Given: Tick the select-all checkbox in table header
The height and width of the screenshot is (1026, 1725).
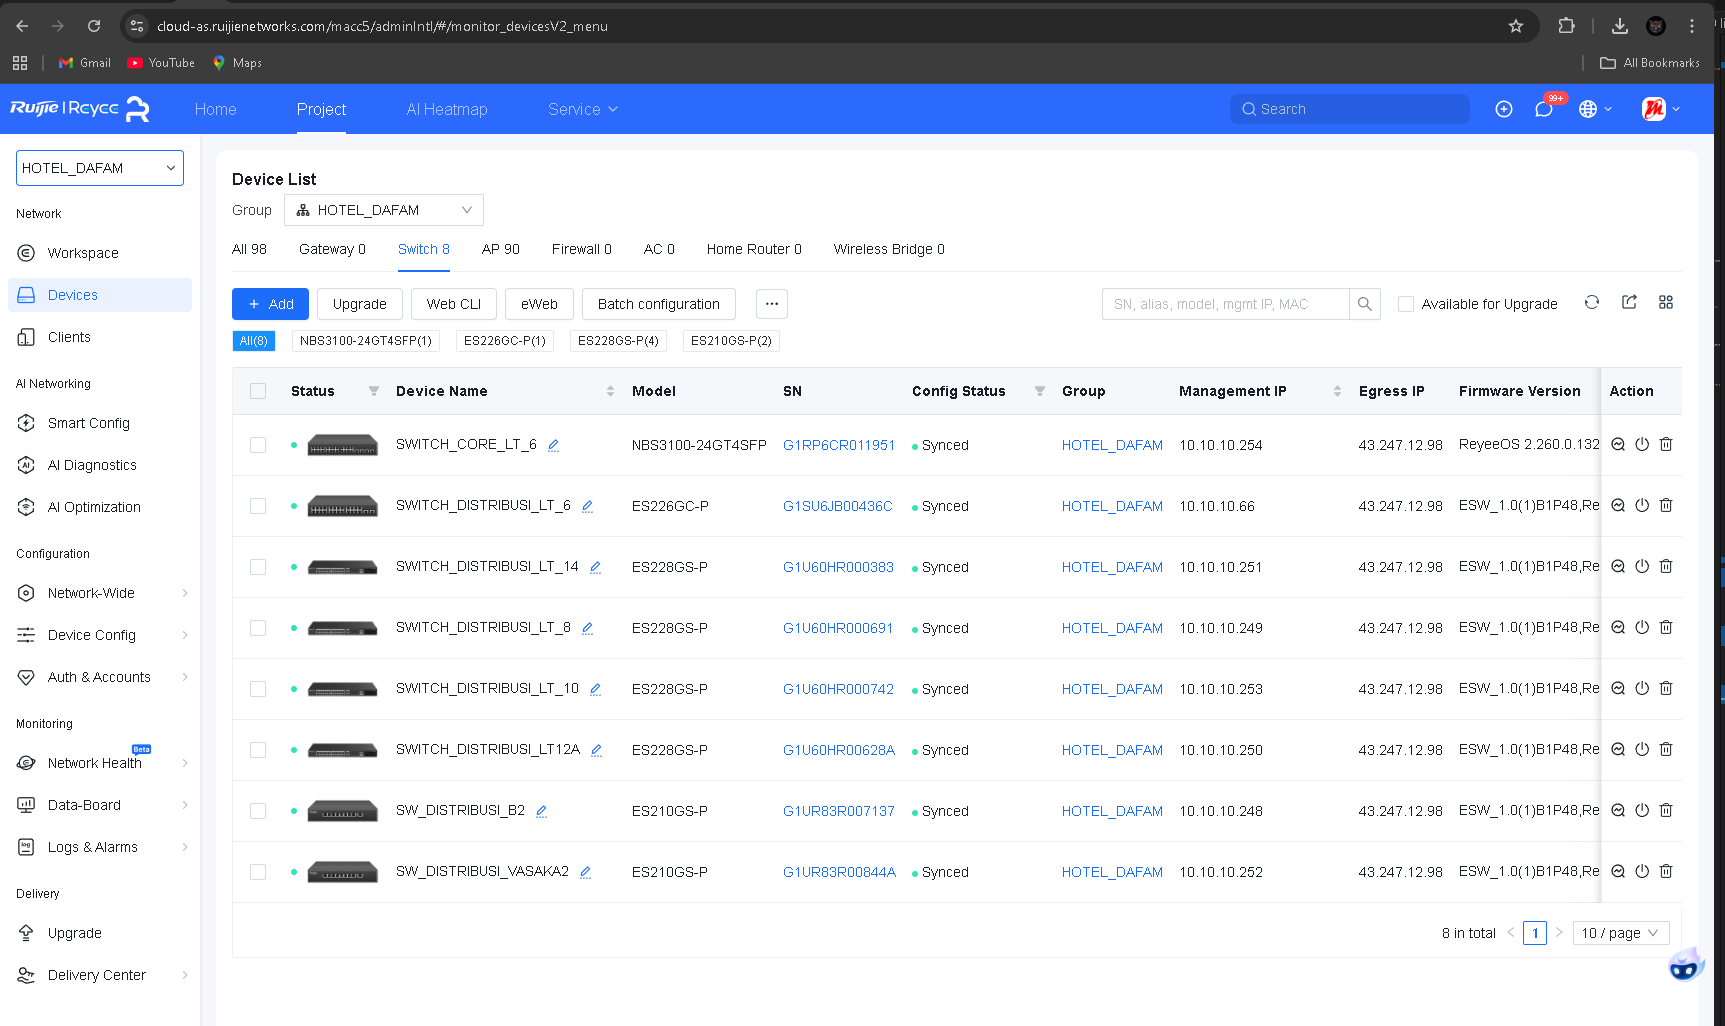Looking at the screenshot, I should pos(258,391).
